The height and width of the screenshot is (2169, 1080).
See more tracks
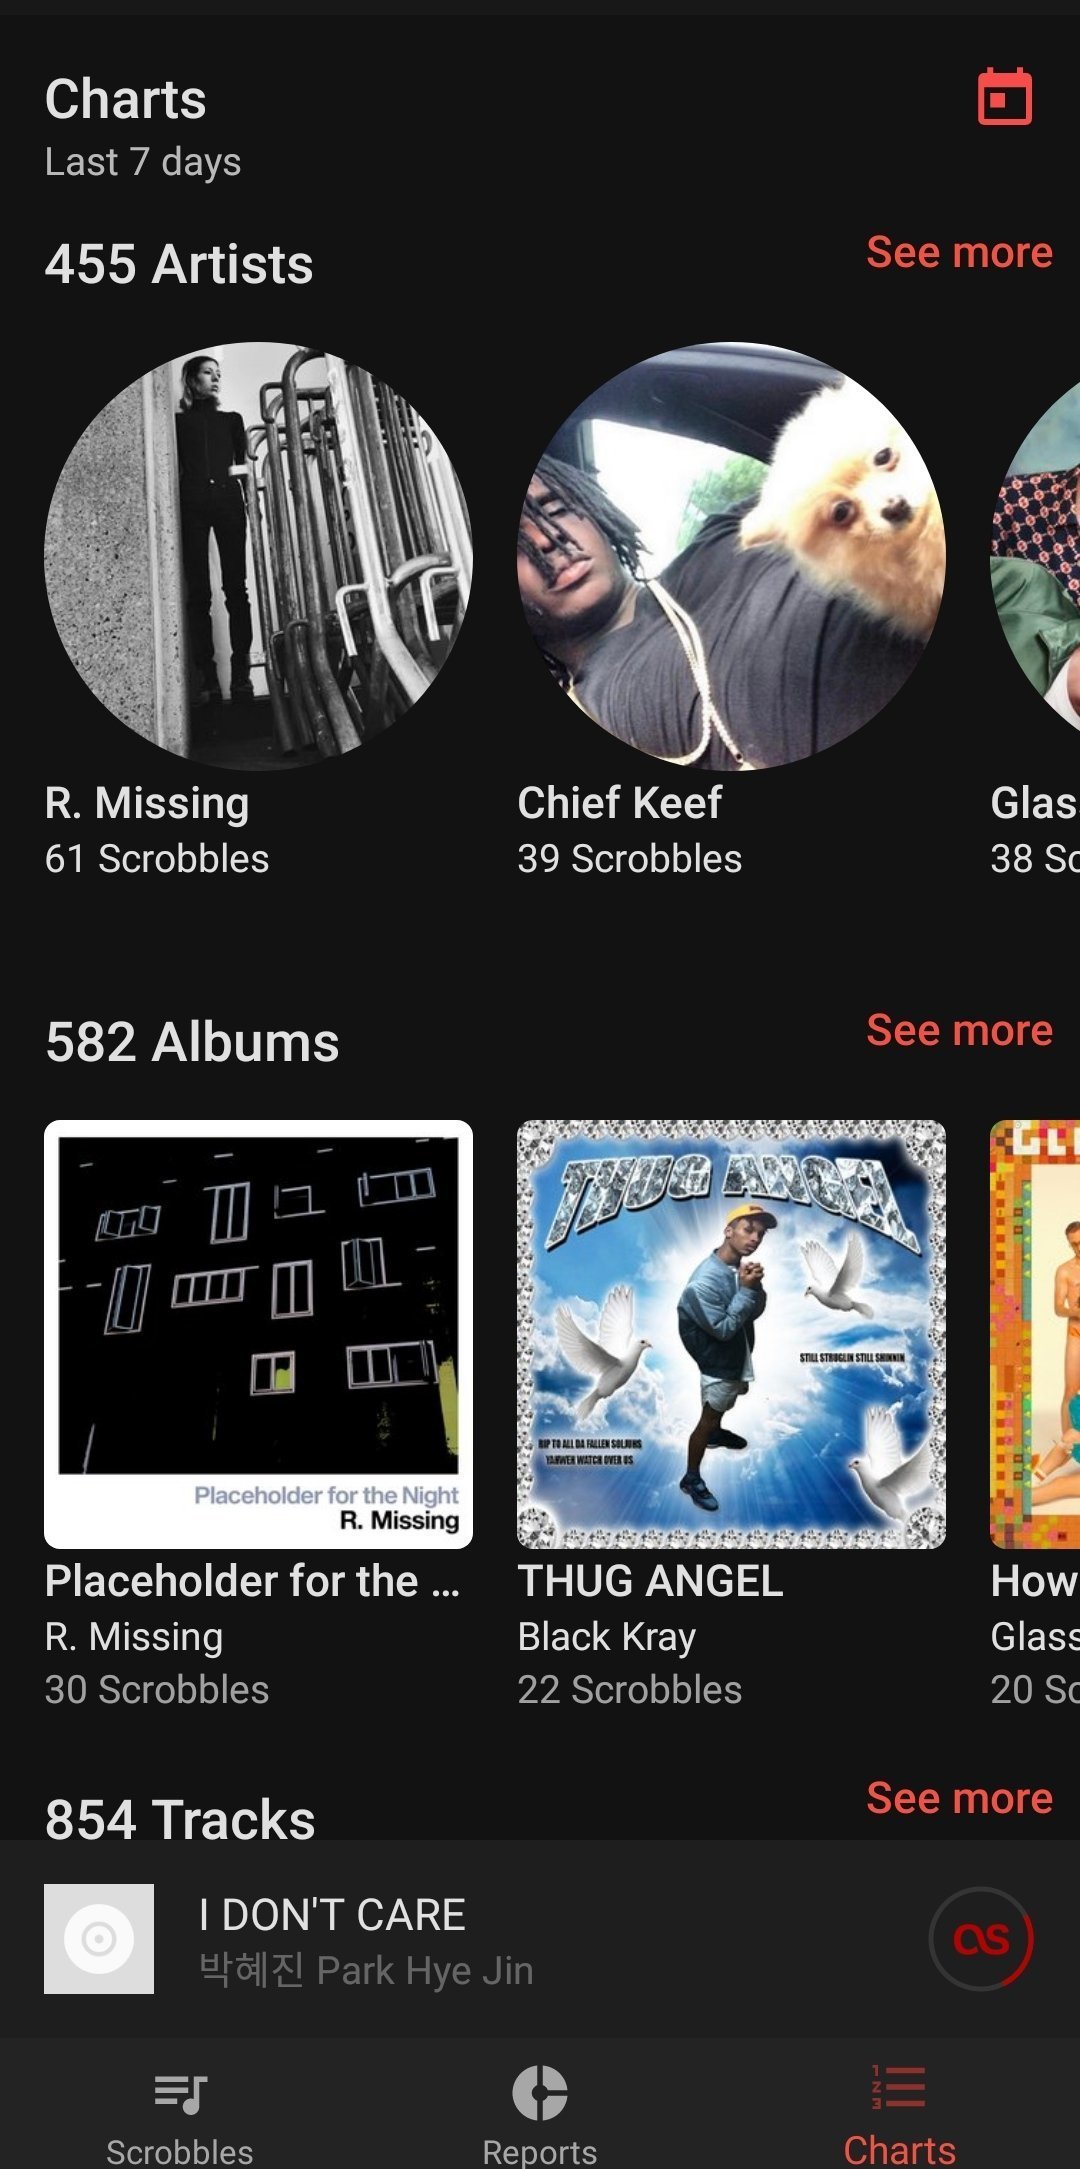tap(959, 1798)
